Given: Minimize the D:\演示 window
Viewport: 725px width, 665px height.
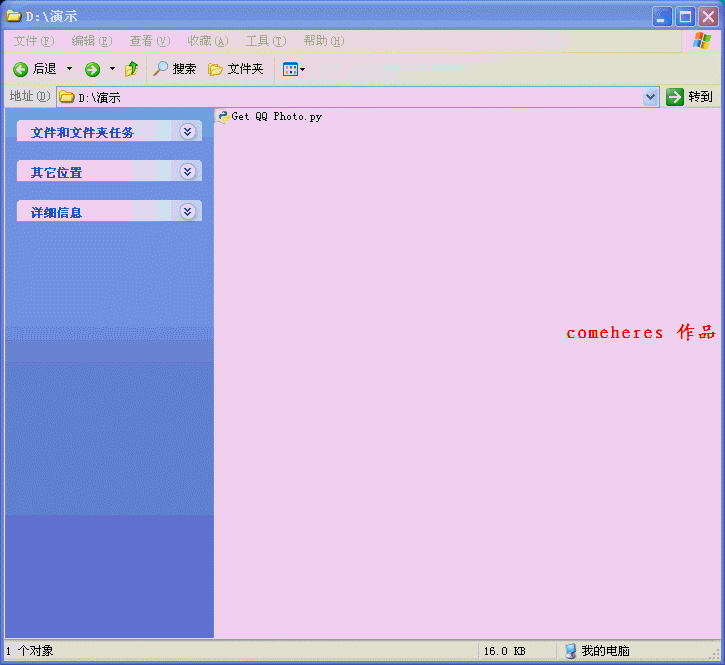Looking at the screenshot, I should click(x=662, y=17).
